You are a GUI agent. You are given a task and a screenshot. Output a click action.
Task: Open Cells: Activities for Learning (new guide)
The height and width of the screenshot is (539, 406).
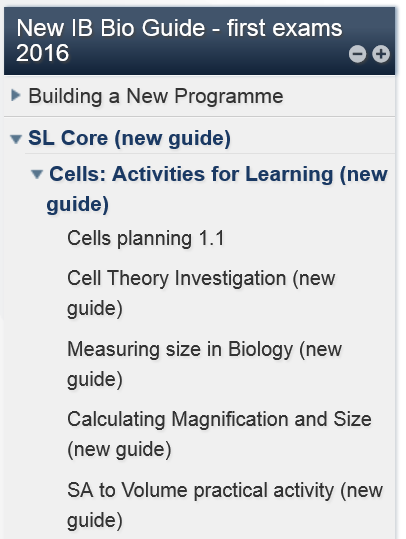(x=217, y=189)
